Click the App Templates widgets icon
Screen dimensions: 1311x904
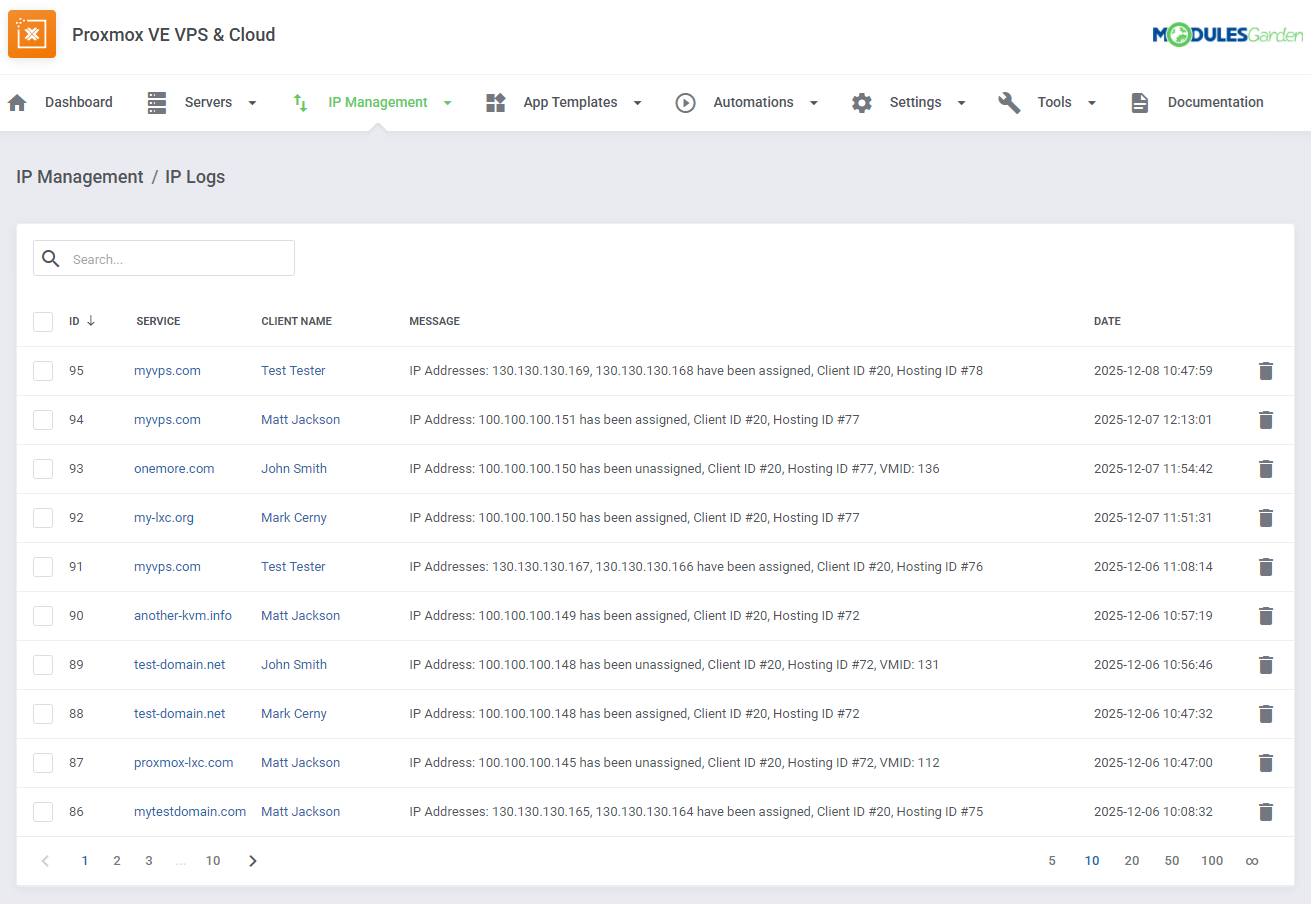(x=496, y=103)
